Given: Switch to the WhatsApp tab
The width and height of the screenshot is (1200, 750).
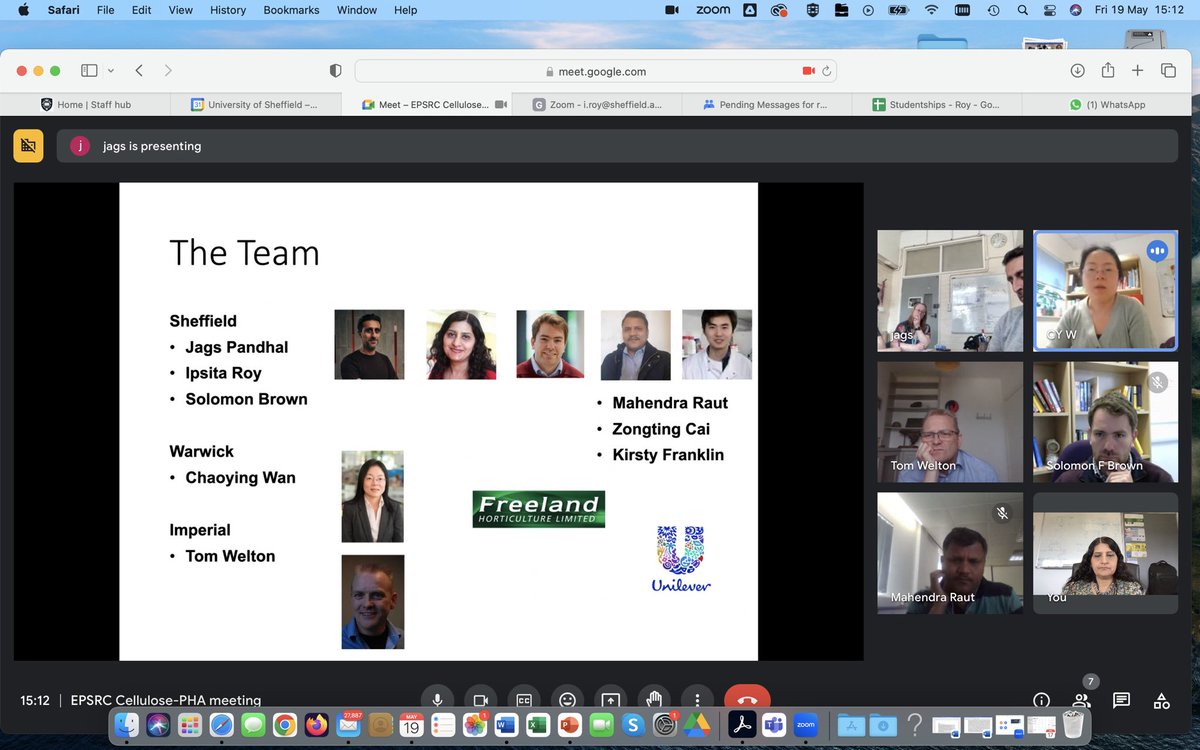Looking at the screenshot, I should [1107, 104].
